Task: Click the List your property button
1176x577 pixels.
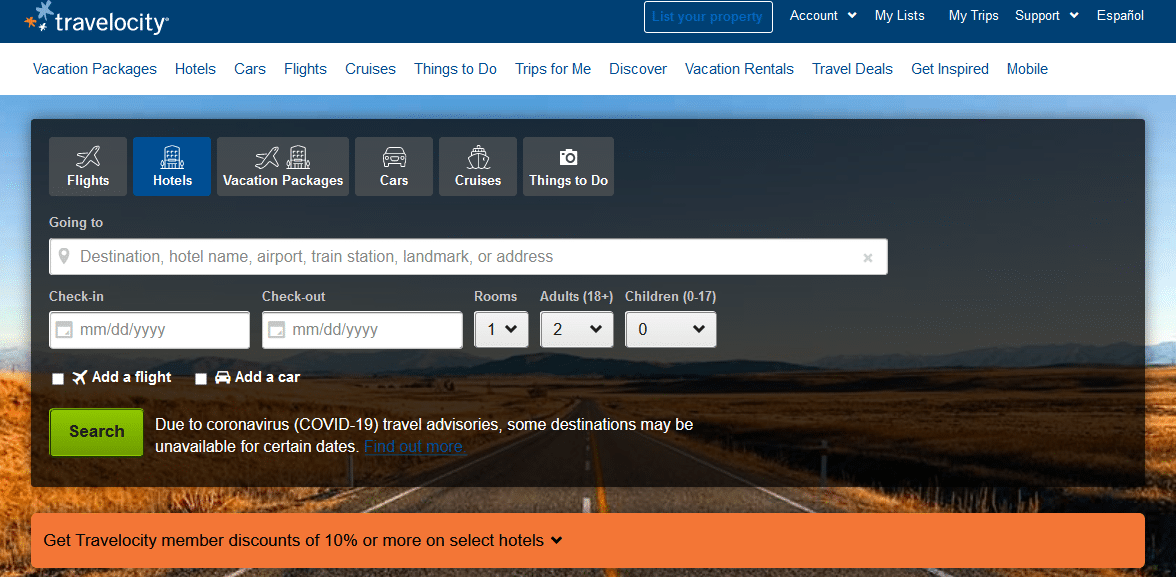Action: point(708,17)
